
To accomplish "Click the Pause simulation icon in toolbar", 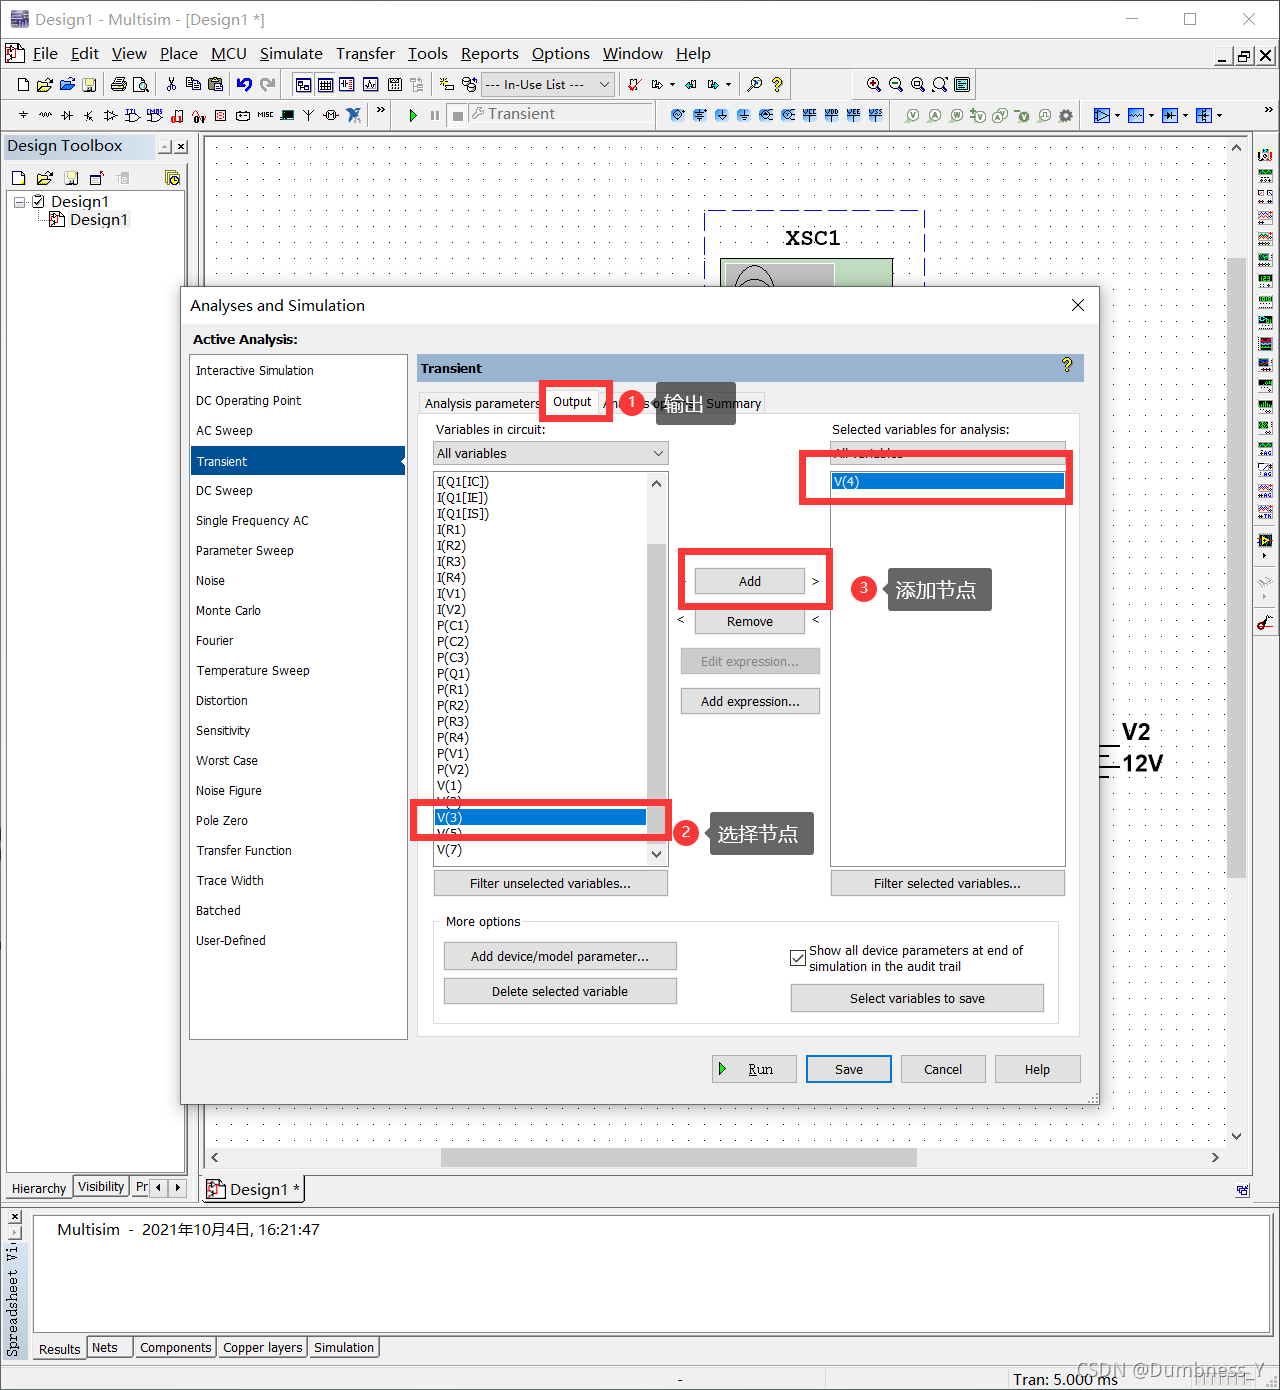I will pos(435,116).
